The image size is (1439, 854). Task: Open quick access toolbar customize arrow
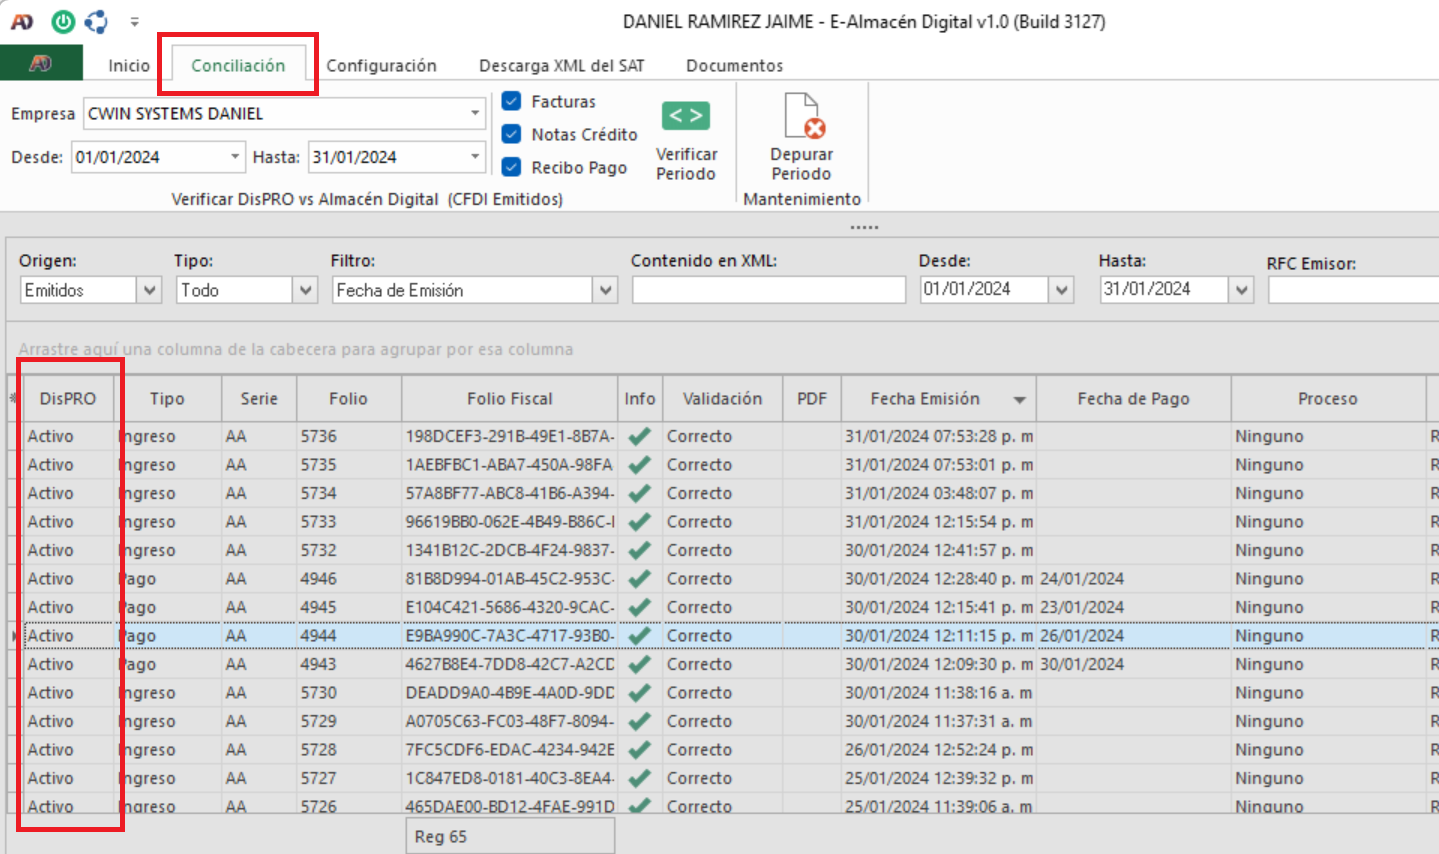[x=134, y=22]
